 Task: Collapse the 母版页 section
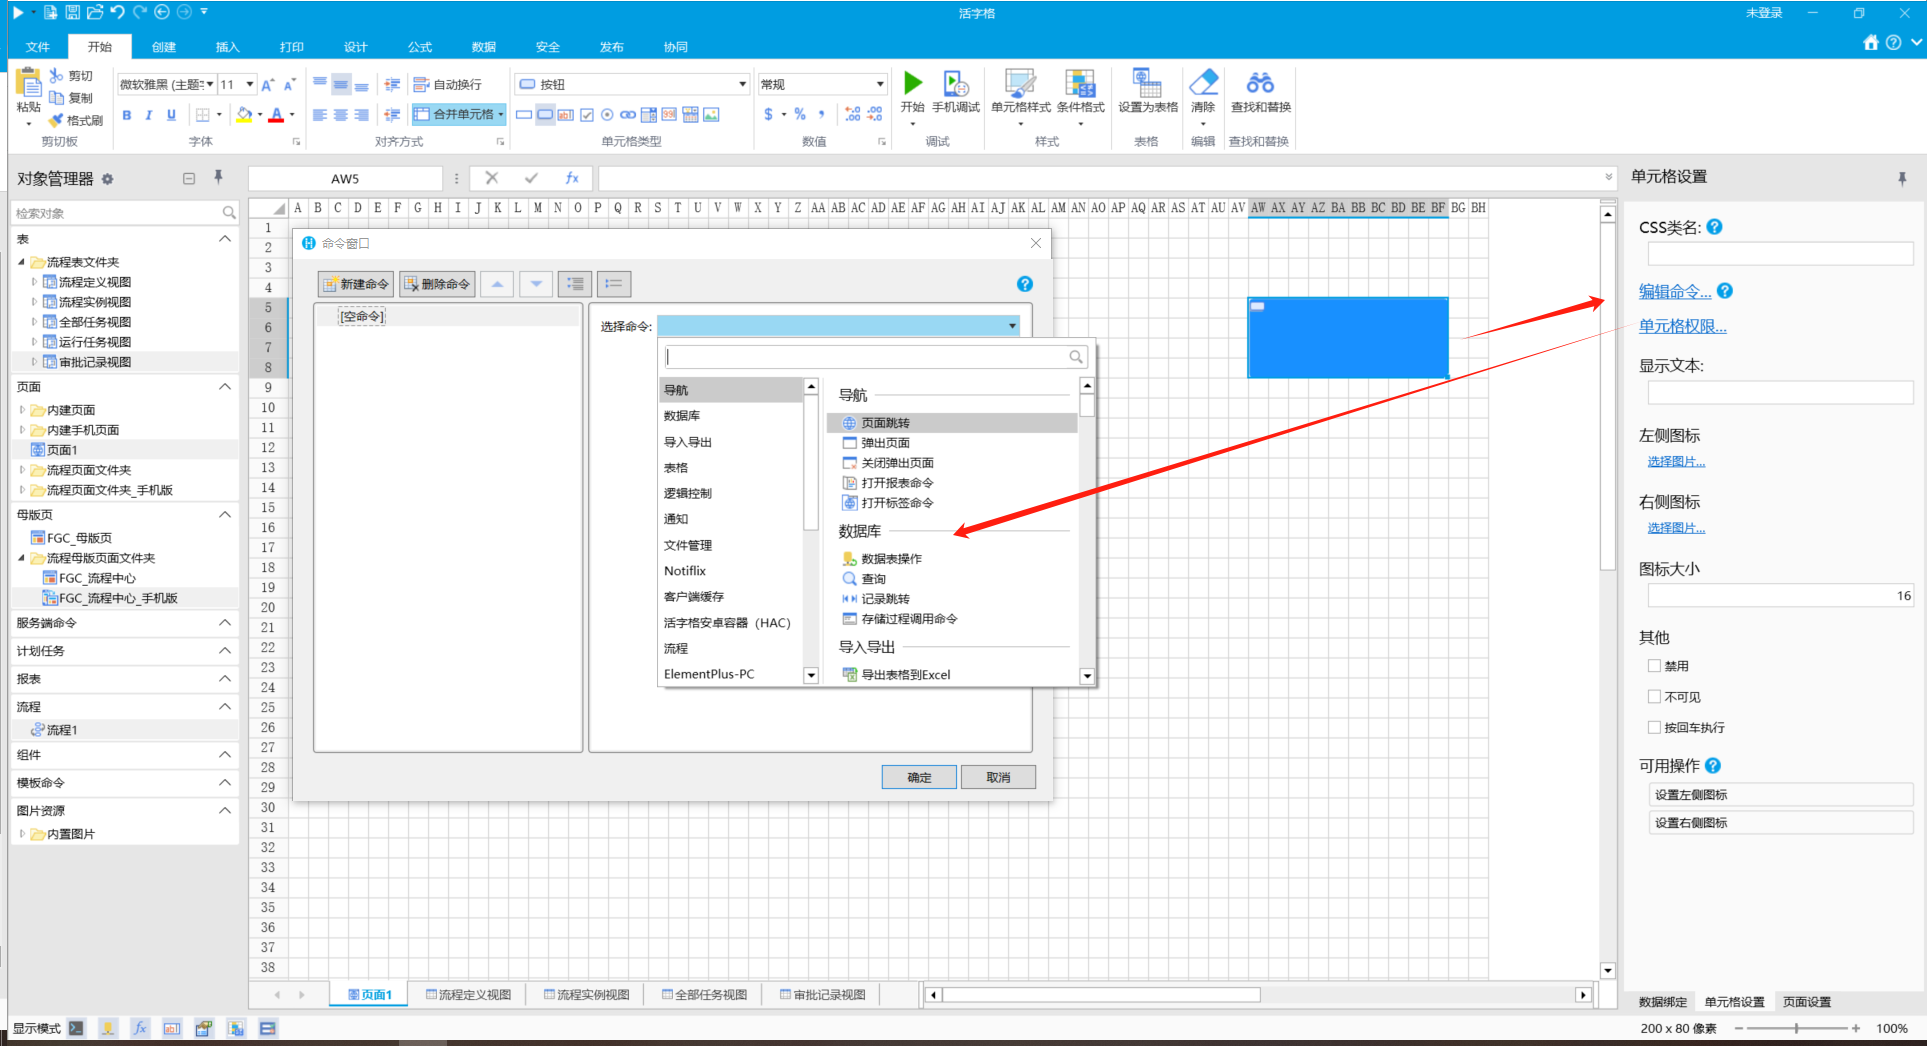[x=225, y=514]
